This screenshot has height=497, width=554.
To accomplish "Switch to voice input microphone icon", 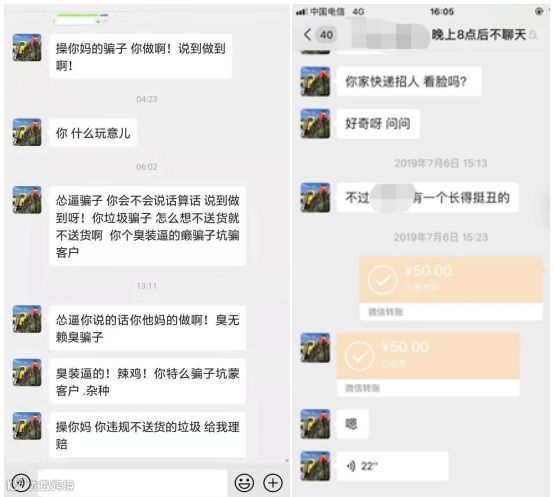I will [21, 482].
